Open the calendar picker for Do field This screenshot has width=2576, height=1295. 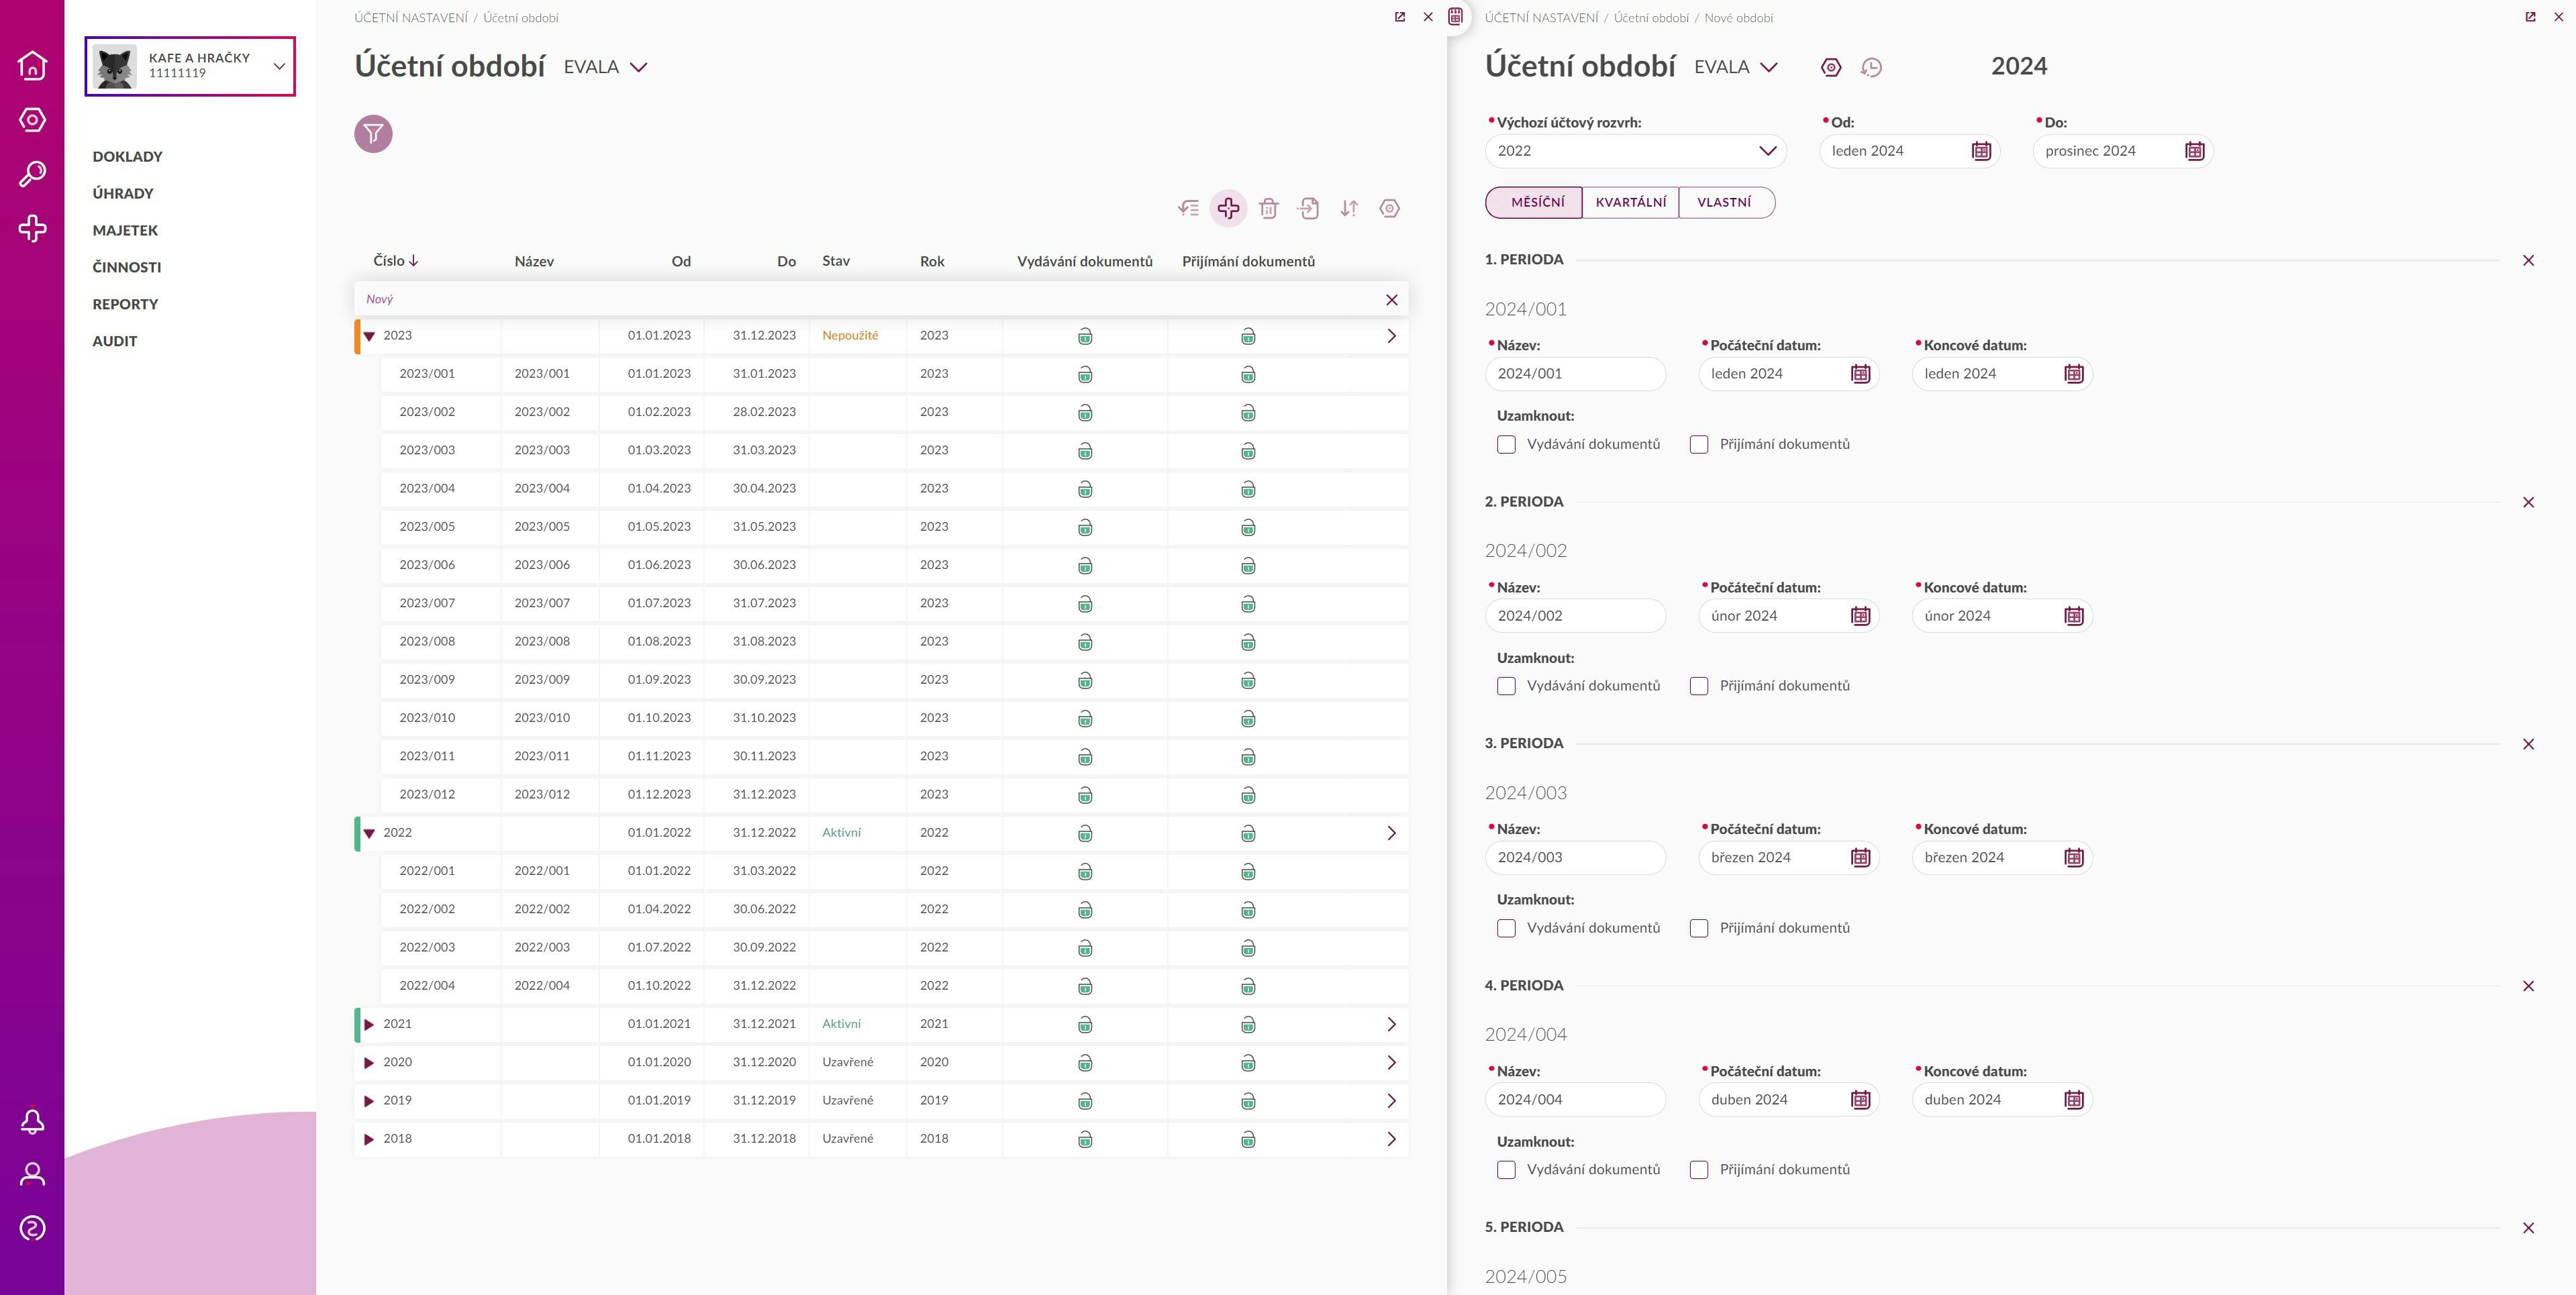point(2194,151)
